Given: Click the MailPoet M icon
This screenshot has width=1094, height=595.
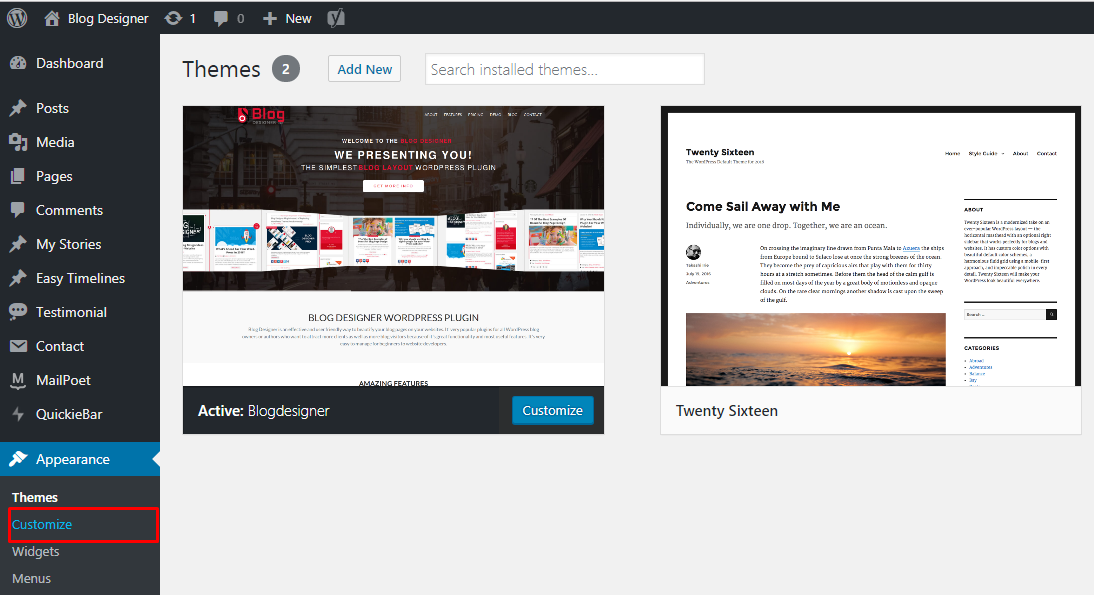Looking at the screenshot, I should (18, 380).
